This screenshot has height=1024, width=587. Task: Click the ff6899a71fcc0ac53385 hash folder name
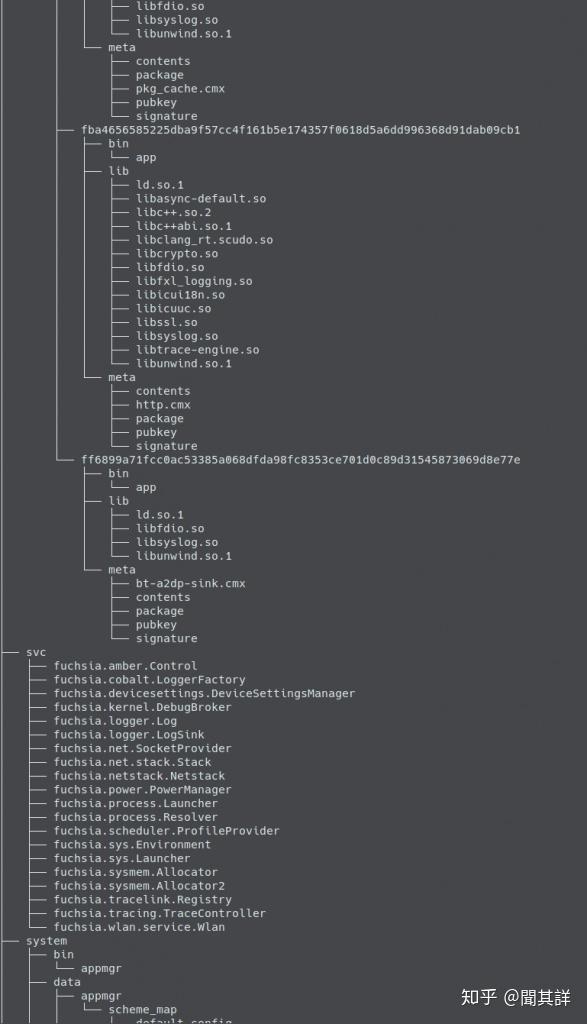click(x=300, y=460)
